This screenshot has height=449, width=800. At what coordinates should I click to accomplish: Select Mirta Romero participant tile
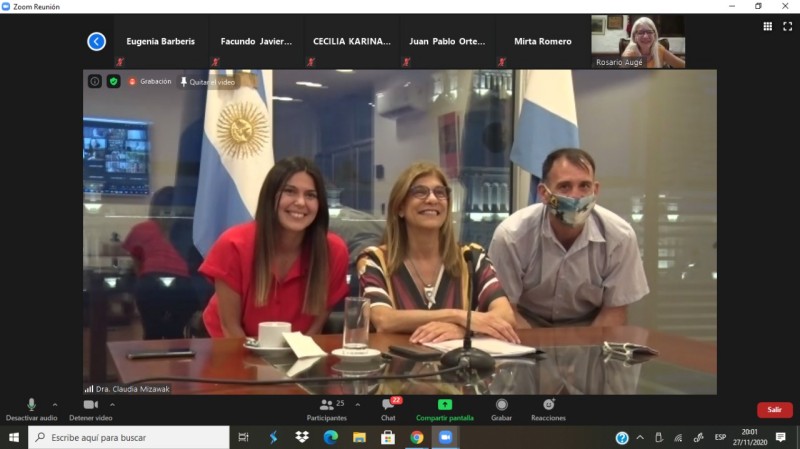pos(543,41)
